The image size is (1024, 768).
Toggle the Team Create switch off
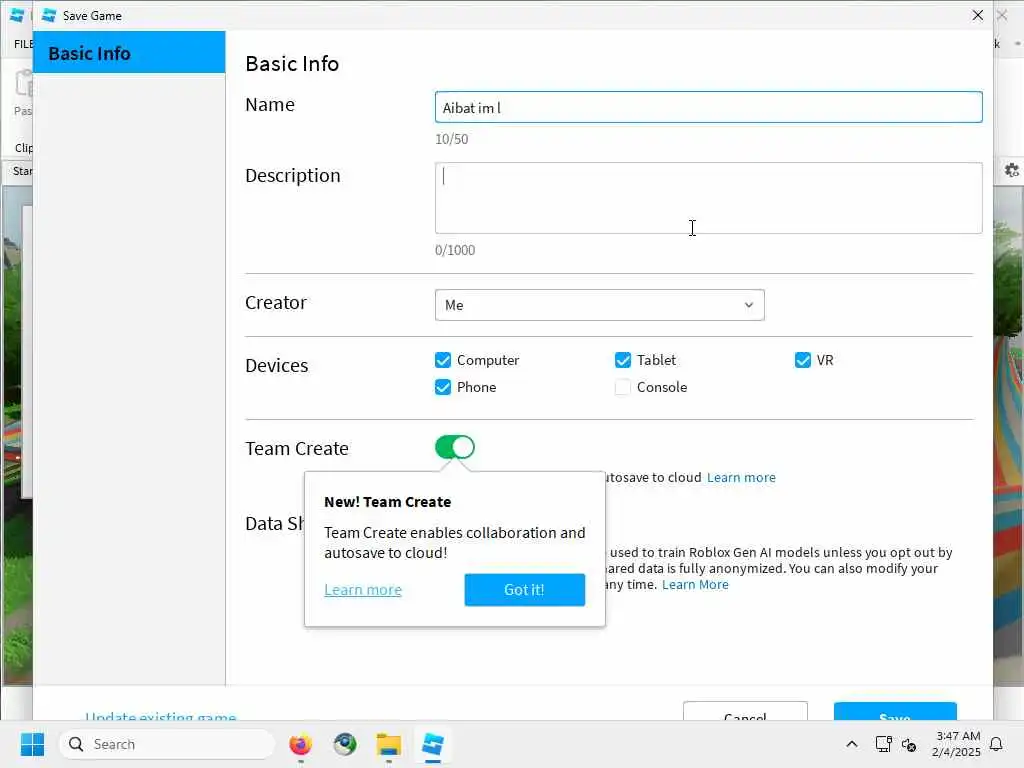coord(455,447)
